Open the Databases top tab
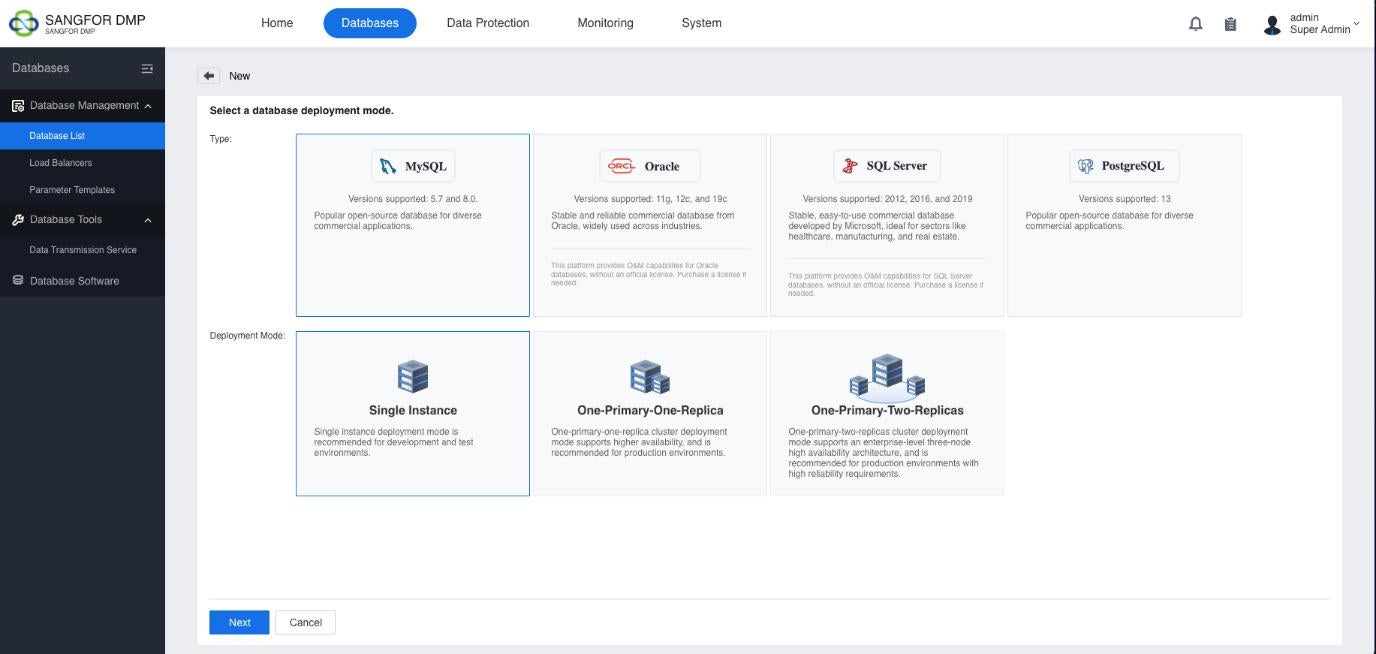1376x654 pixels. point(370,23)
